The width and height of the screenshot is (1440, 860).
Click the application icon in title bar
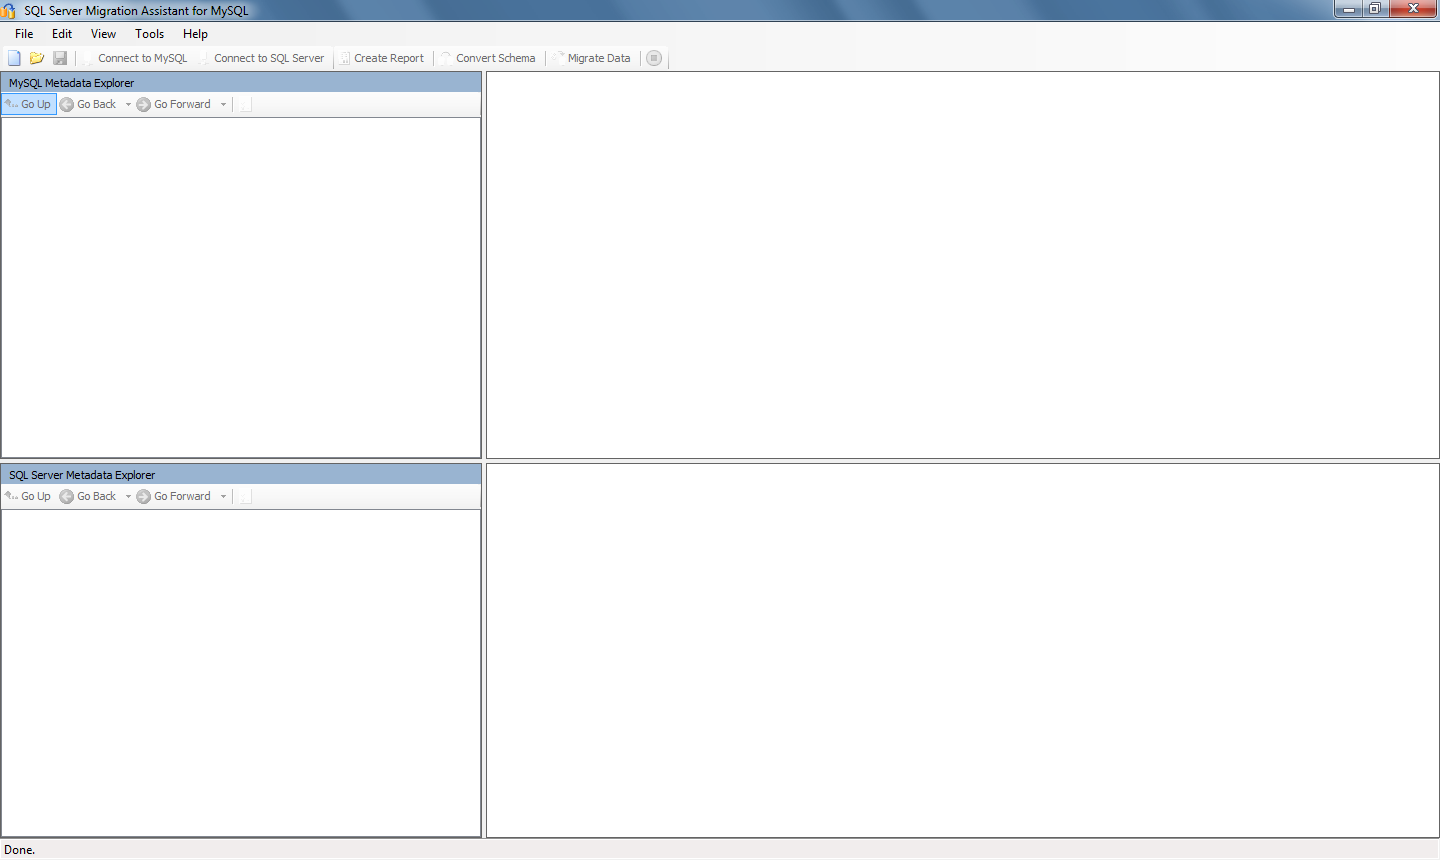pyautogui.click(x=9, y=10)
